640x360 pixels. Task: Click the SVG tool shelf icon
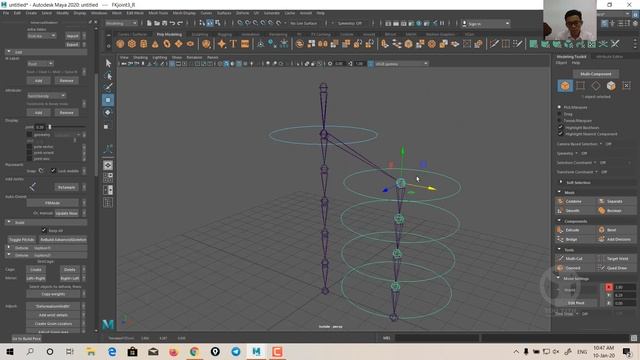(x=245, y=44)
